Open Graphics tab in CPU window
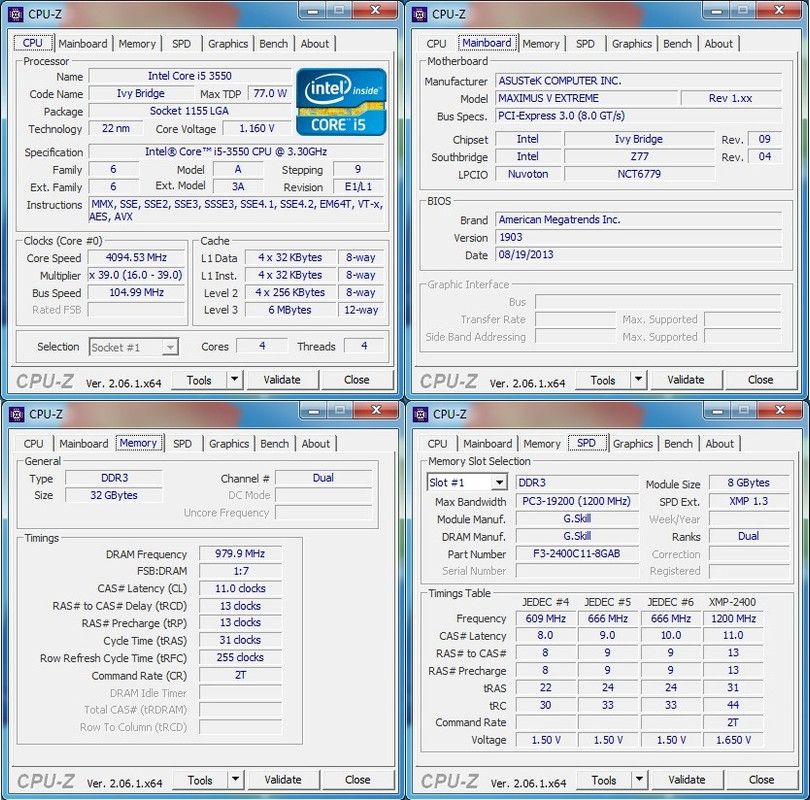The image size is (810, 800). point(228,44)
